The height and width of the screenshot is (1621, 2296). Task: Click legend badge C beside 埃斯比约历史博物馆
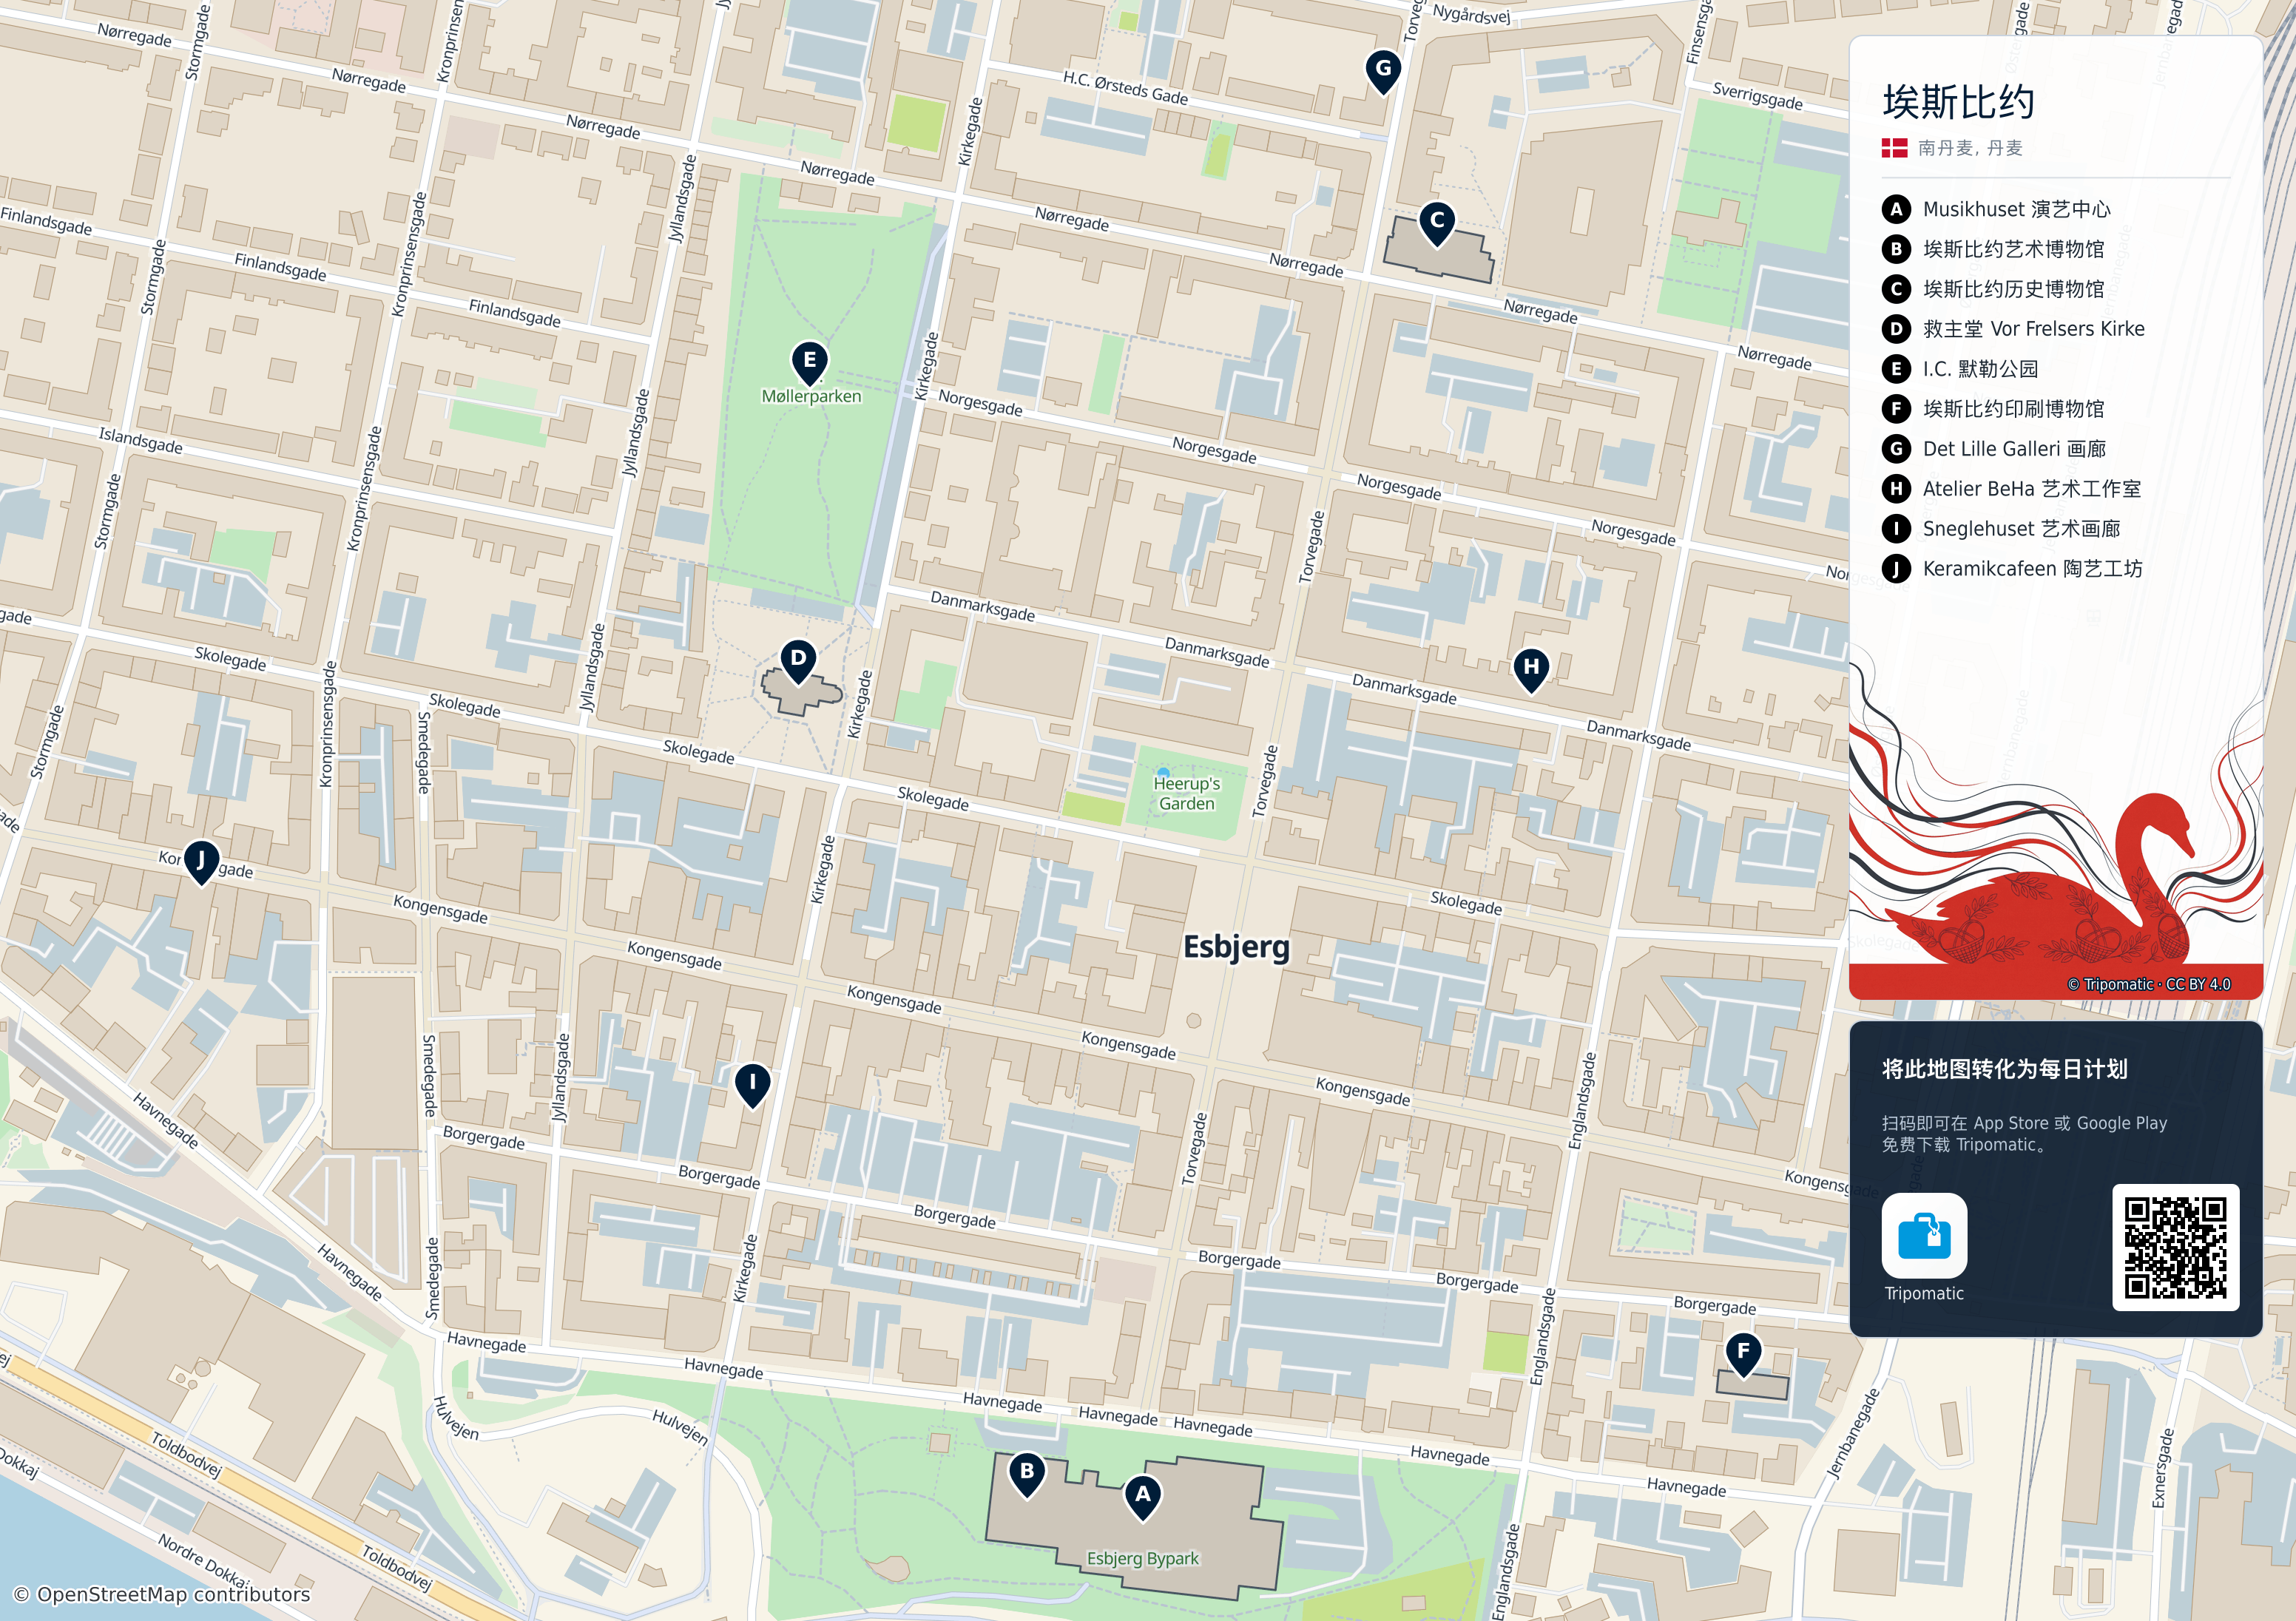pos(1895,289)
